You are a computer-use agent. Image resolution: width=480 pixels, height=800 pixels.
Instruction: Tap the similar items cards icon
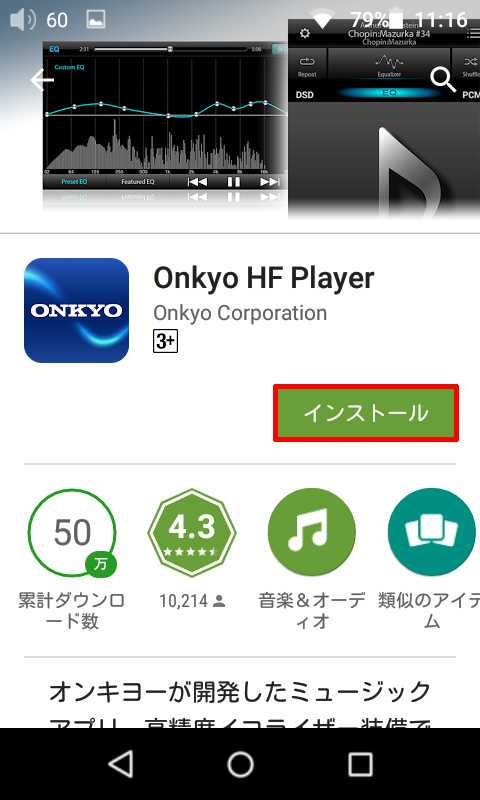click(432, 533)
